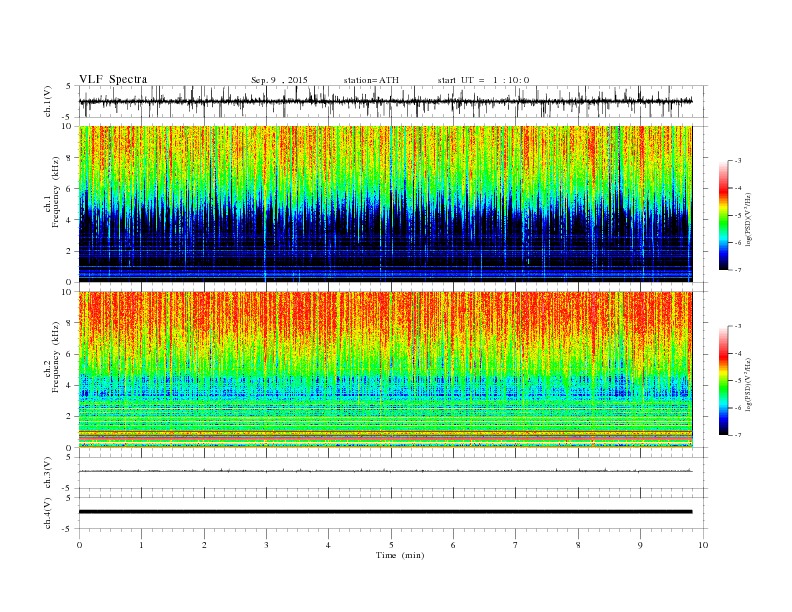Click the "VLF Spectra" plot title

[113, 79]
